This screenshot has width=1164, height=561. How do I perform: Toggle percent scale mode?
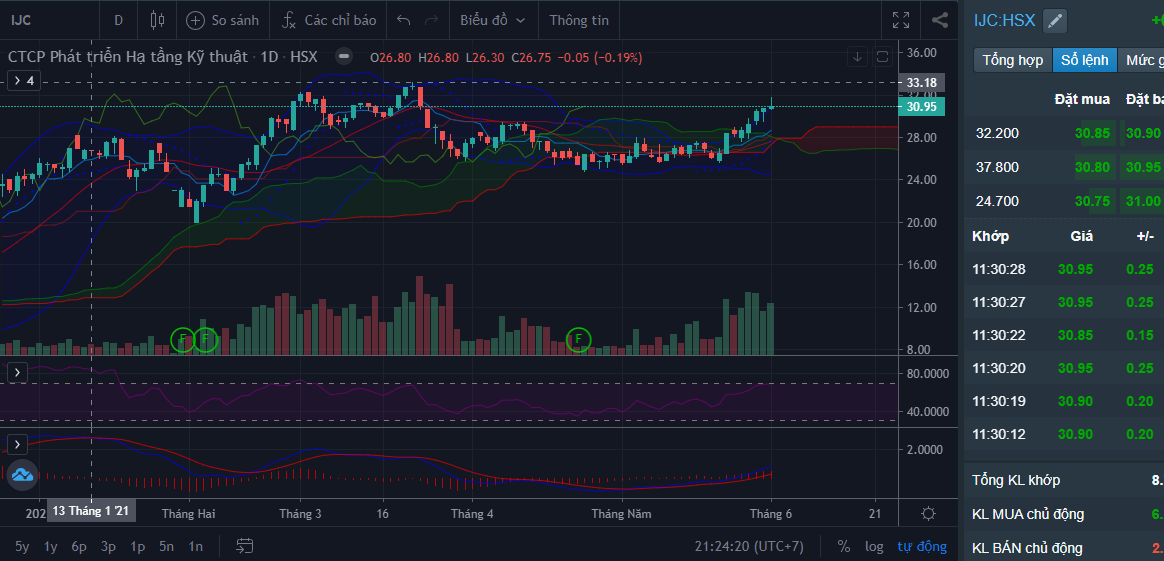tap(844, 546)
